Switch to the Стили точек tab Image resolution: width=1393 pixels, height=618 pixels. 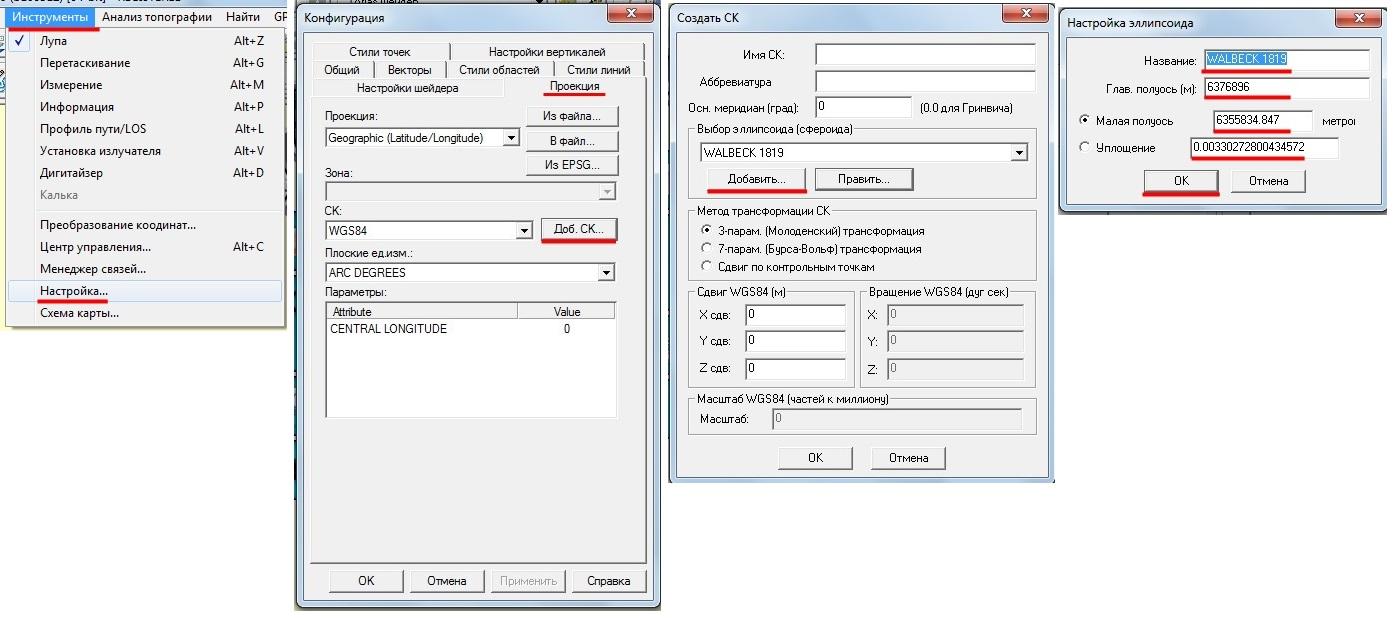[379, 52]
